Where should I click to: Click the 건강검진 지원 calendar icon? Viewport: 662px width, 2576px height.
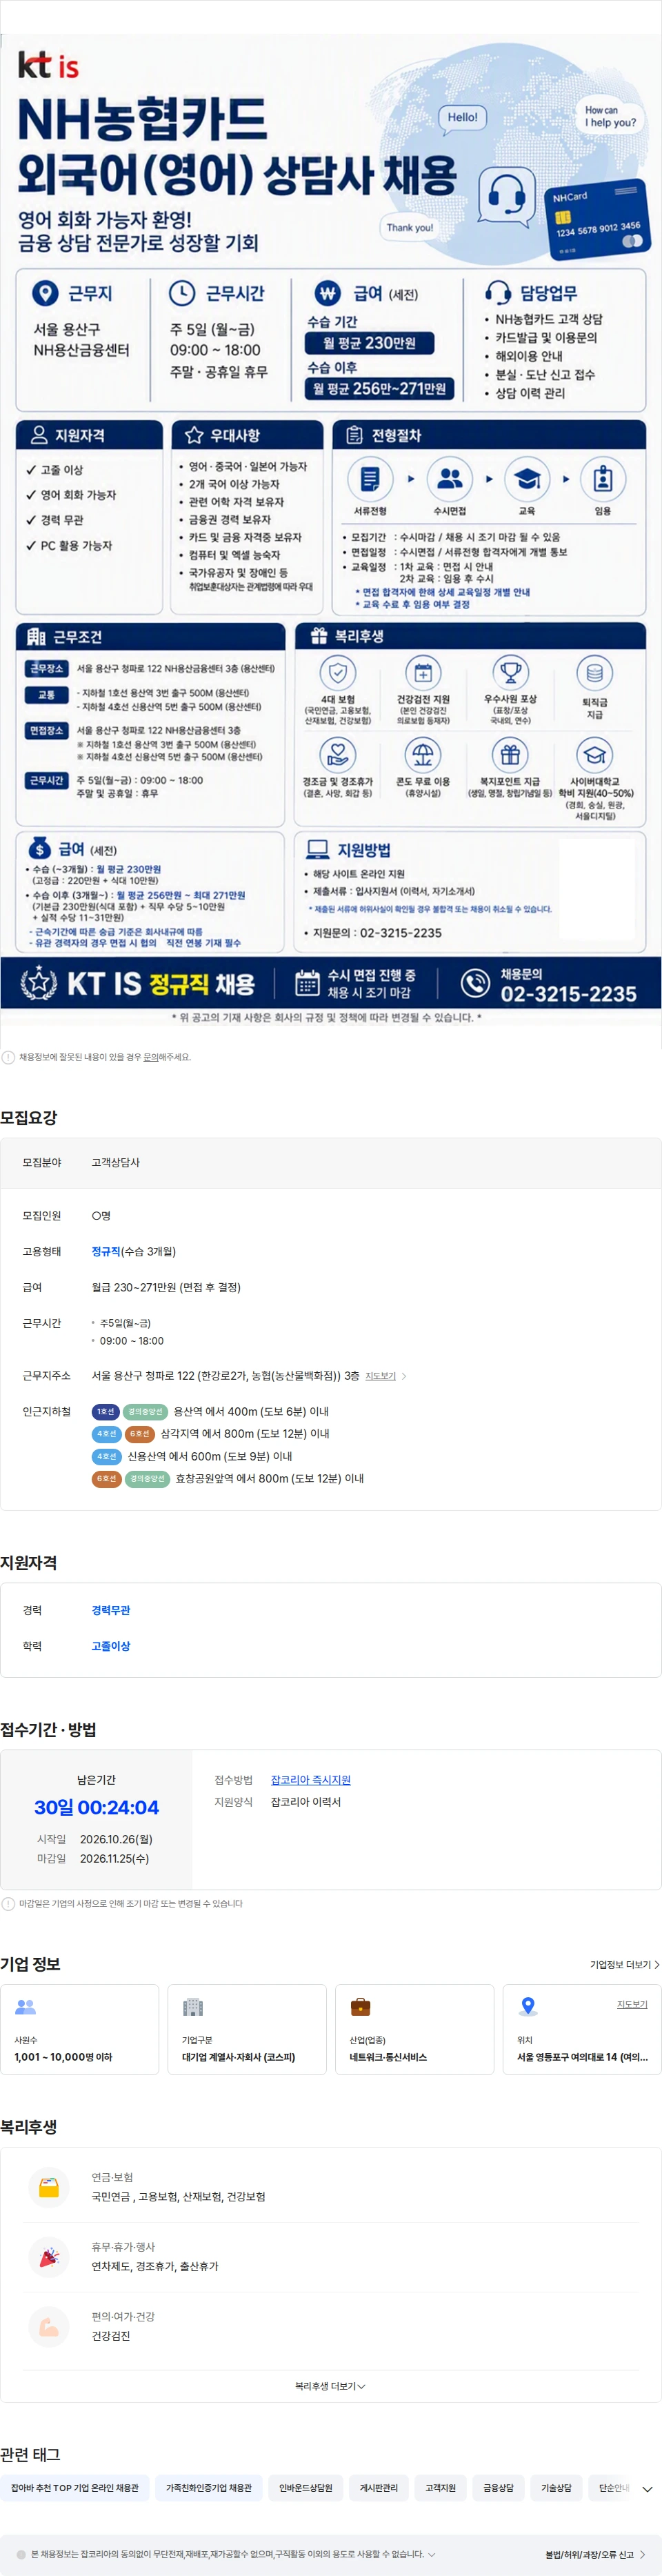click(x=423, y=672)
